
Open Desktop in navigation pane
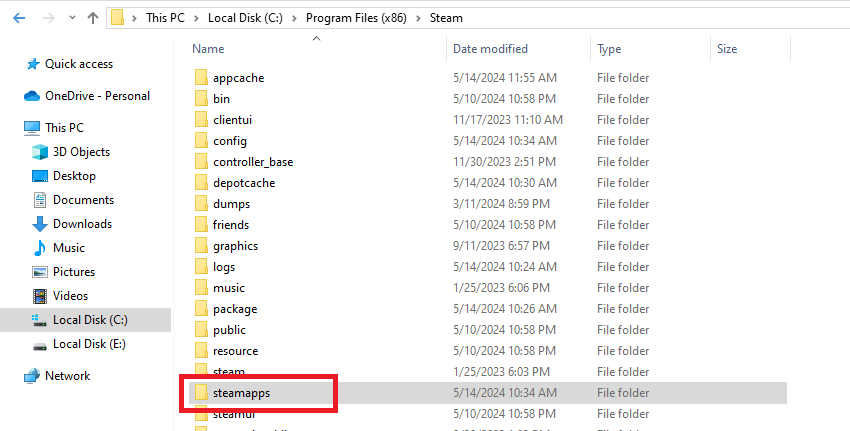point(74,176)
